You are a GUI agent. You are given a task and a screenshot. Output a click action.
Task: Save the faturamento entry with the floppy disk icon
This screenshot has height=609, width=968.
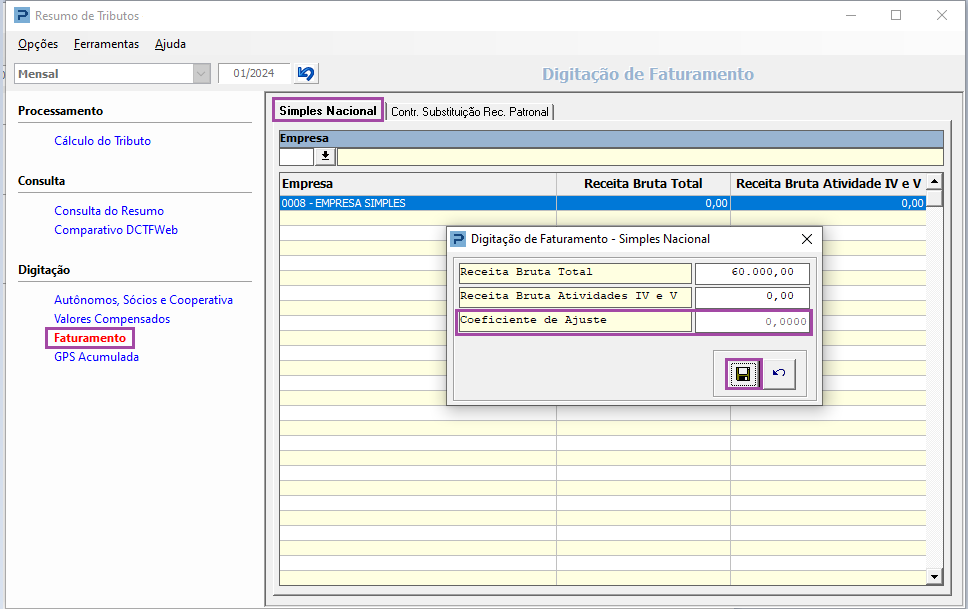point(743,374)
